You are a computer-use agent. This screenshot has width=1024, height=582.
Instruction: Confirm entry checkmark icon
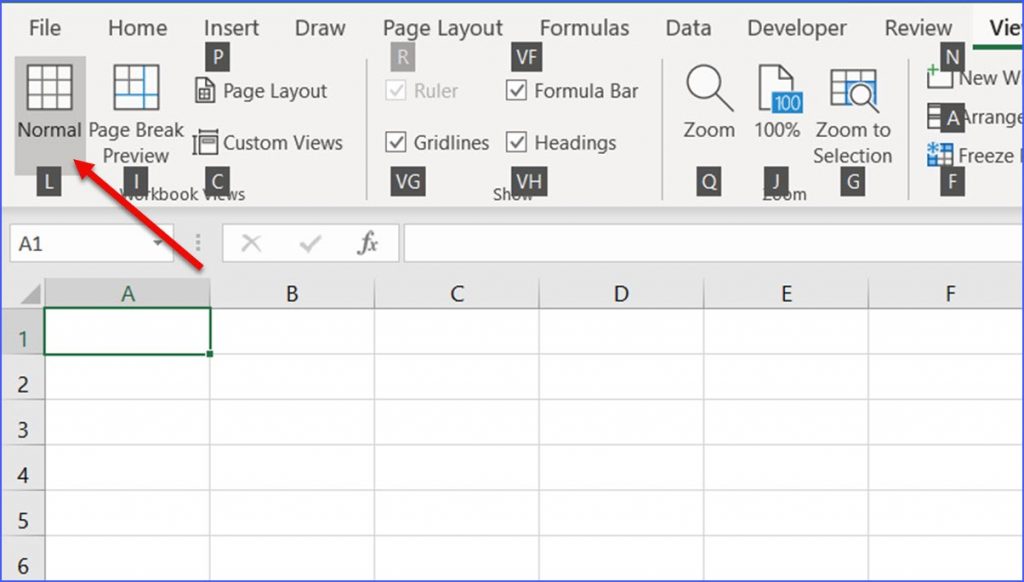310,244
